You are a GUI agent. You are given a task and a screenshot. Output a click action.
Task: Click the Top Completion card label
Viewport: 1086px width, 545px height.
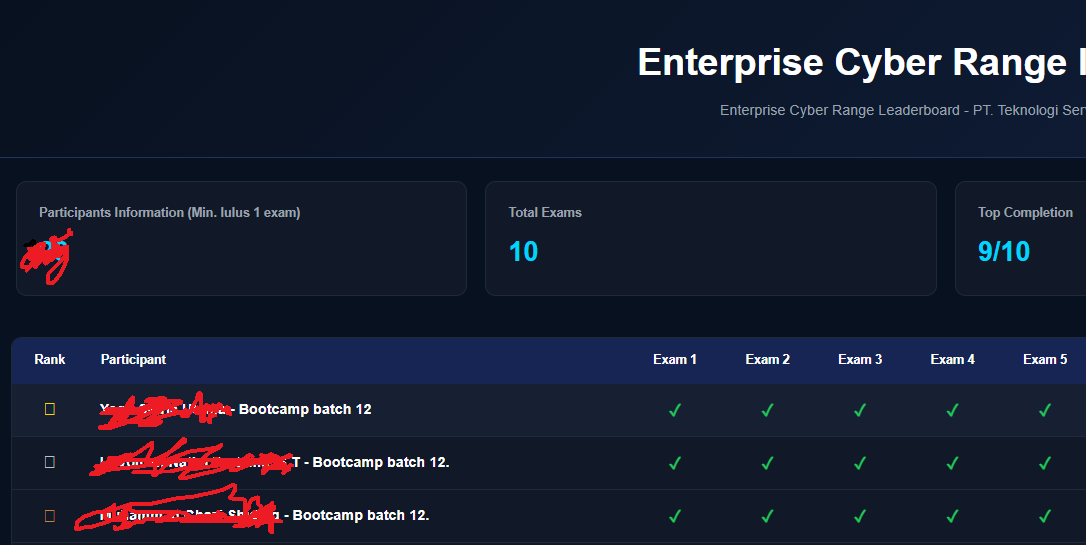click(x=1025, y=213)
